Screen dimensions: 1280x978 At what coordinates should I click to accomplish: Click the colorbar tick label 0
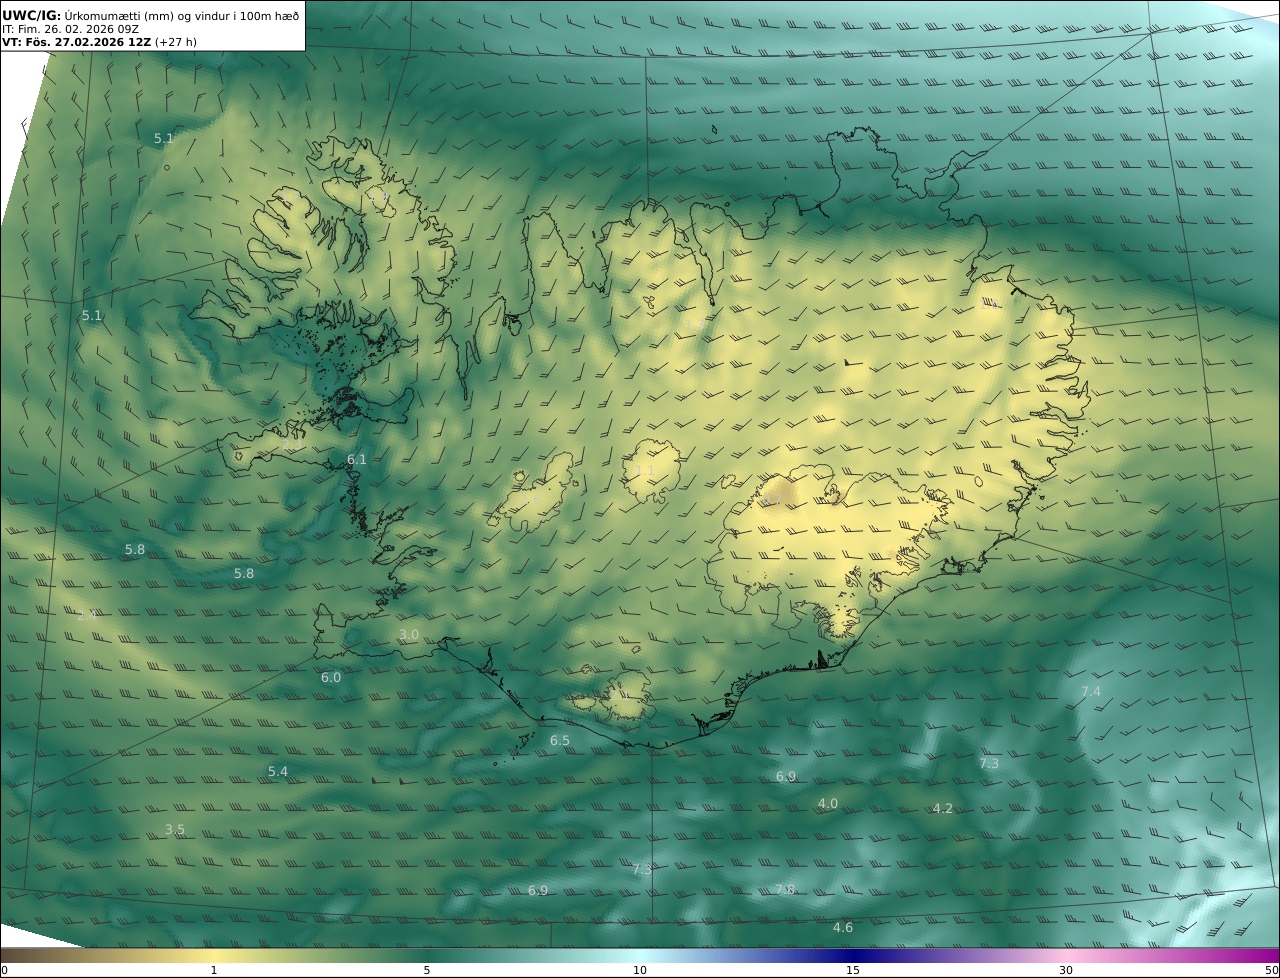click(4, 970)
